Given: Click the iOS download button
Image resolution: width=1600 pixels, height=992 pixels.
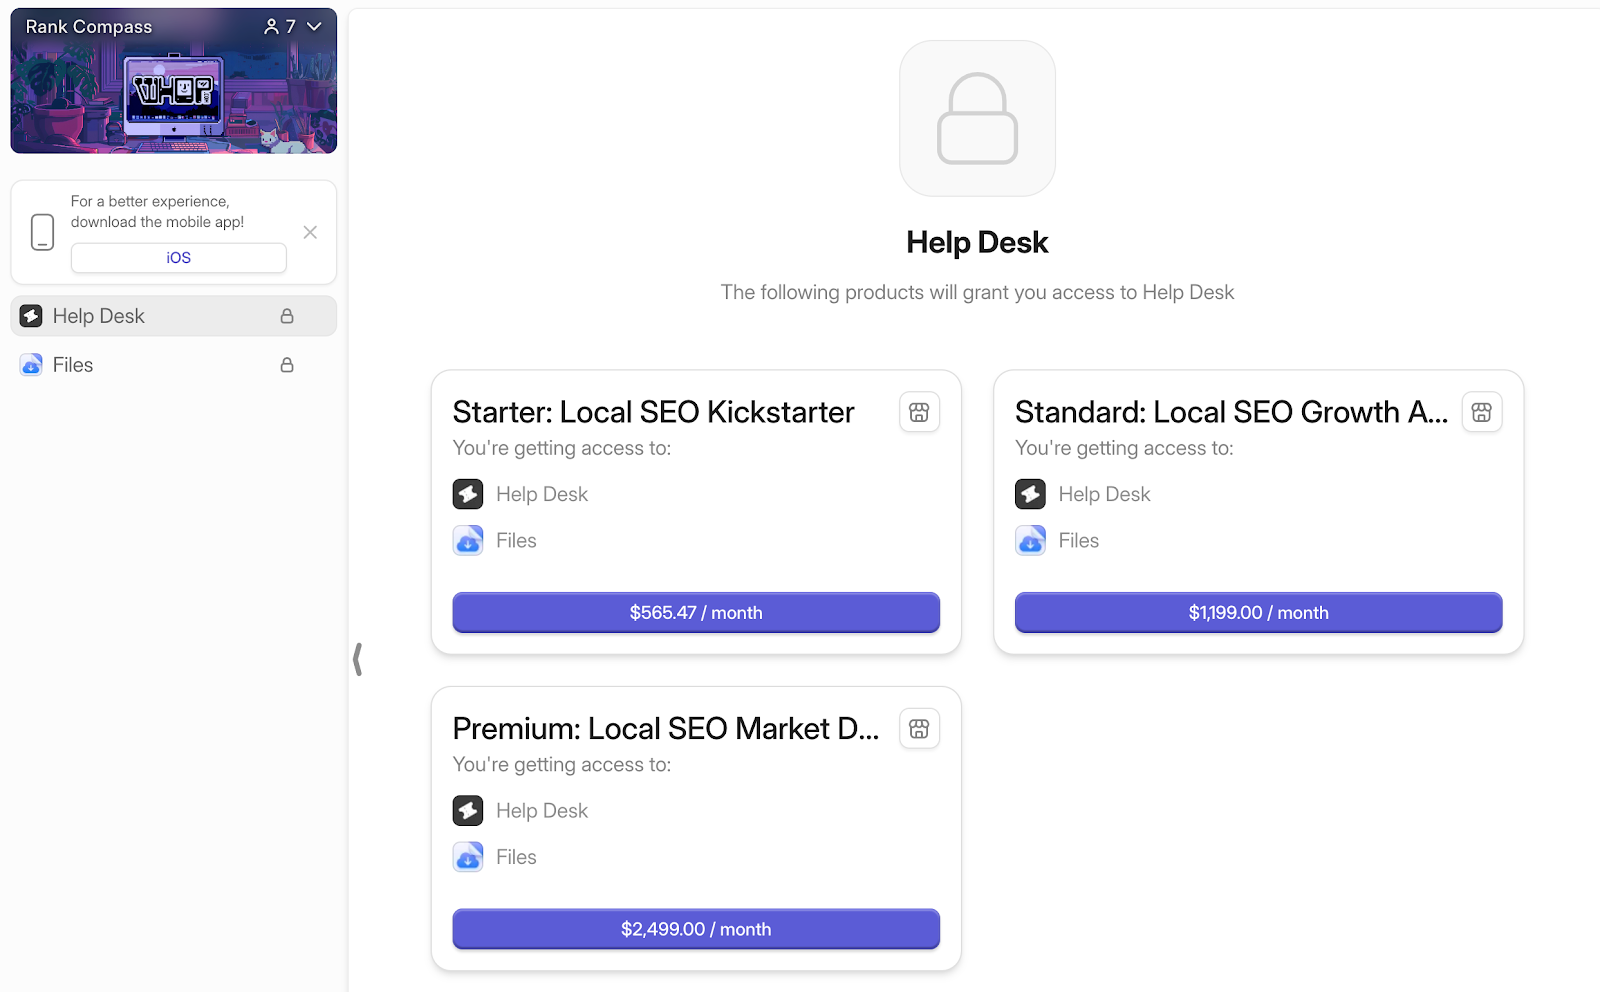Looking at the screenshot, I should [179, 258].
